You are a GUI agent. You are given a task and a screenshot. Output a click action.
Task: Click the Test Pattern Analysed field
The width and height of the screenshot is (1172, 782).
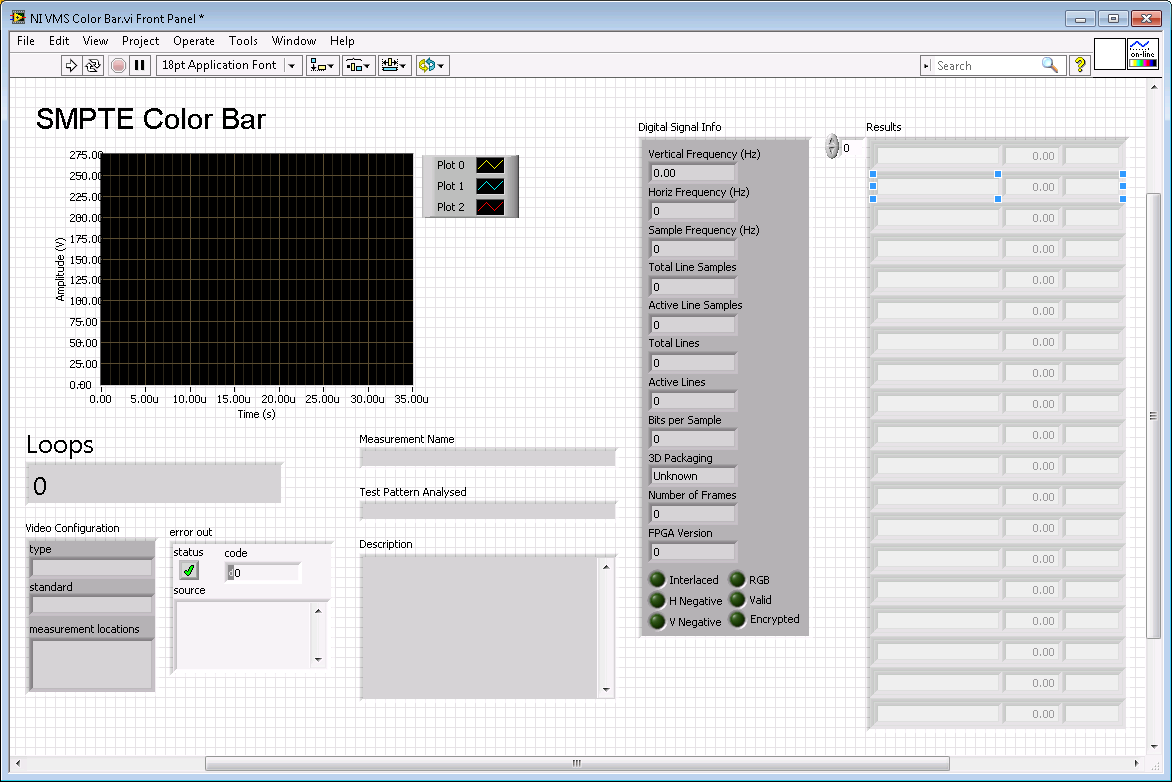(488, 511)
